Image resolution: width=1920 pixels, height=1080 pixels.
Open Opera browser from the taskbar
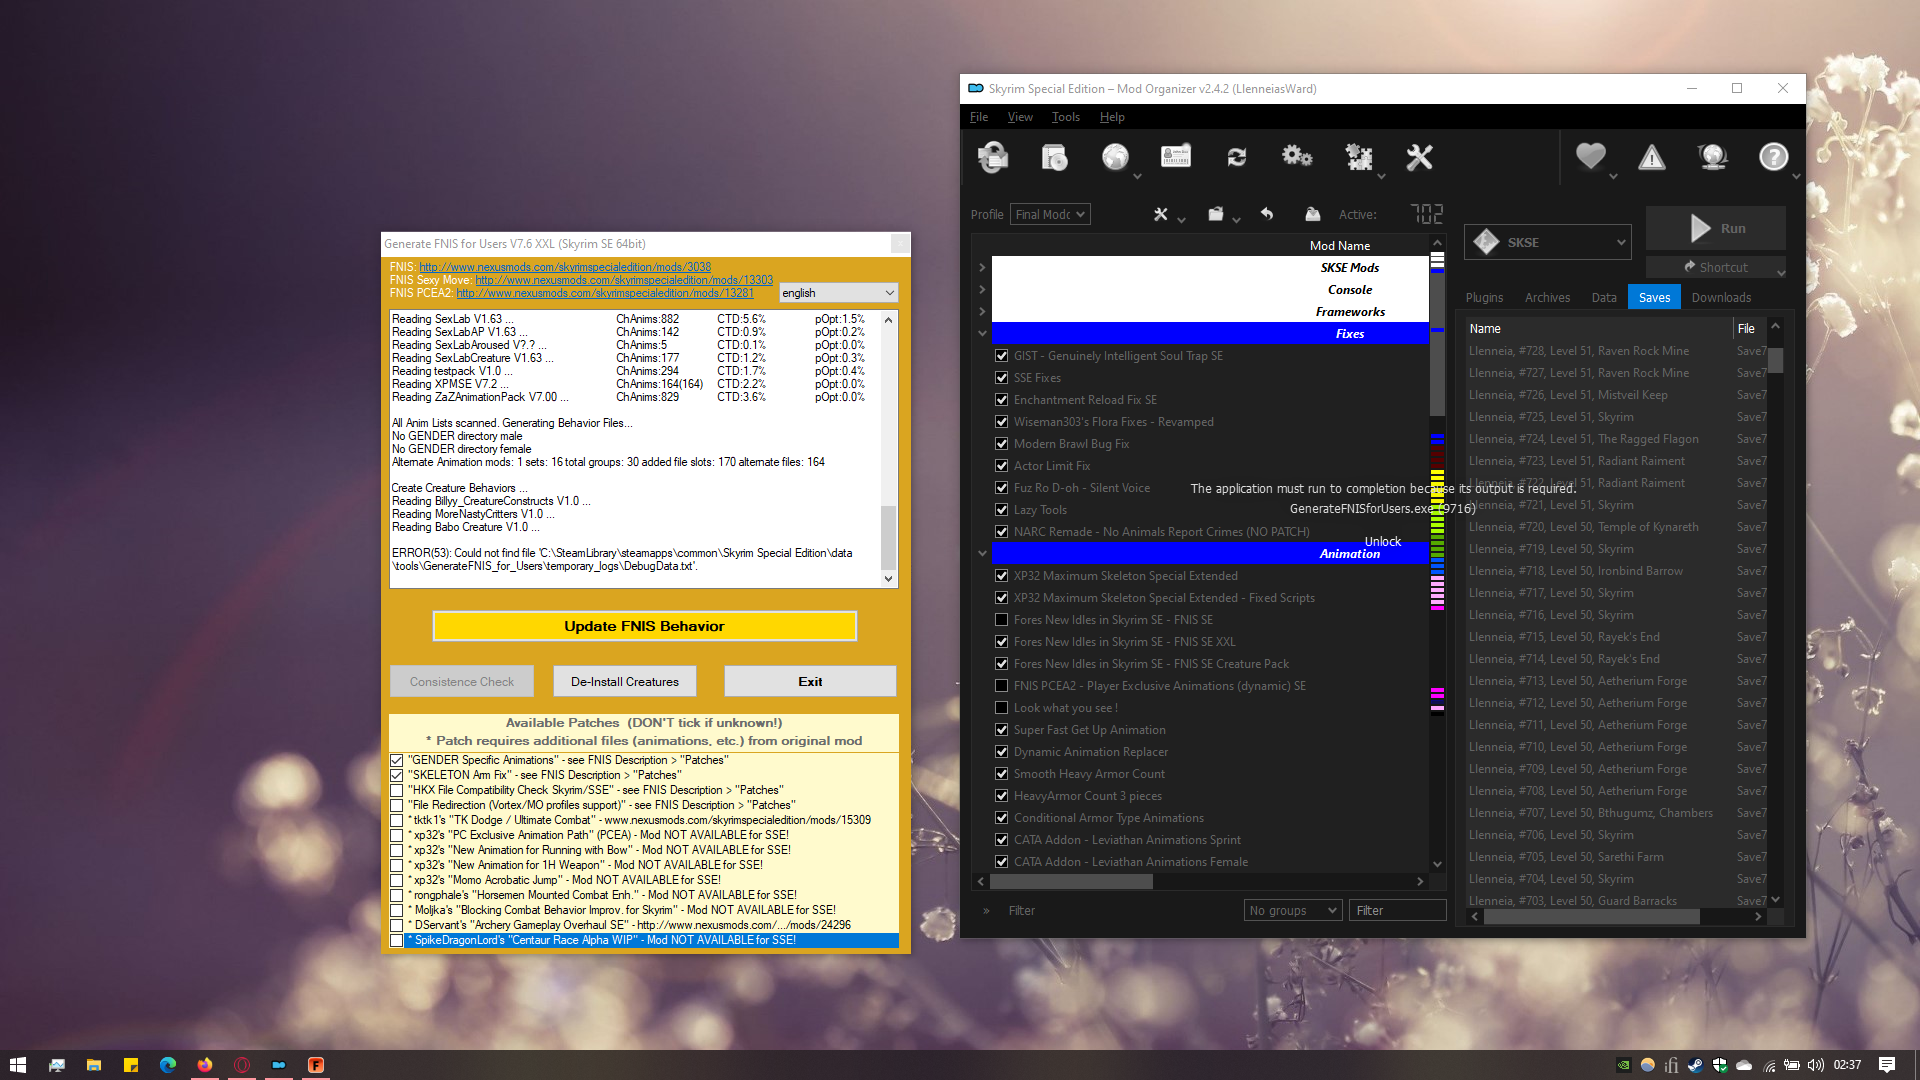coord(242,1065)
